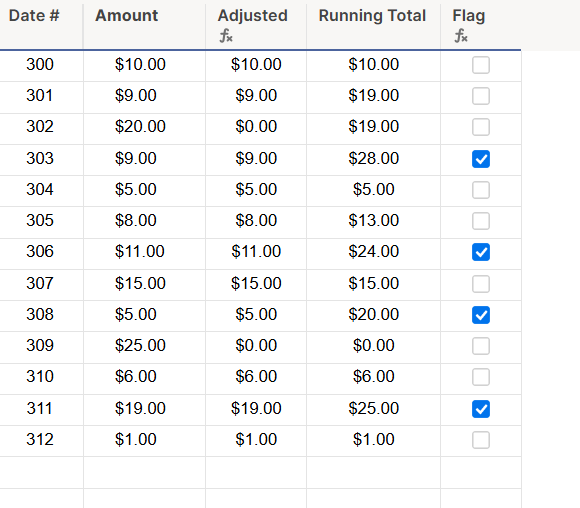The image size is (580, 508).
Task: Click the $20.00 Amount cell in row 302
Action: (144, 127)
